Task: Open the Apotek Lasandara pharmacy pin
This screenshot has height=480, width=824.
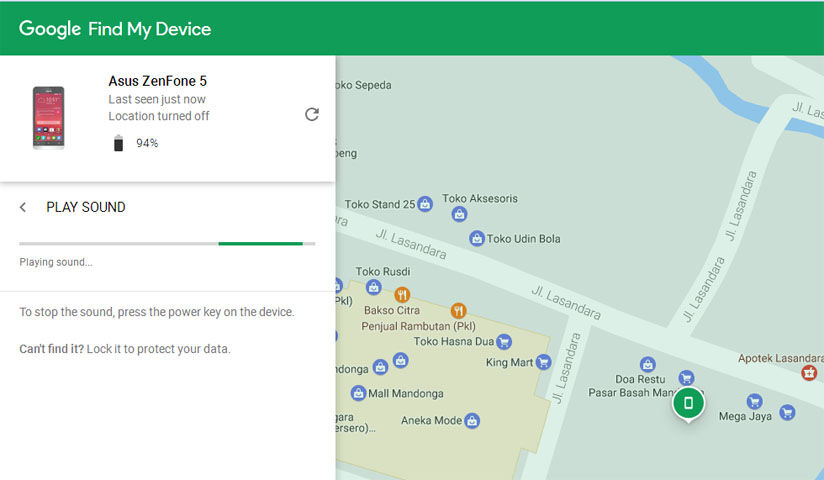Action: coord(809,373)
